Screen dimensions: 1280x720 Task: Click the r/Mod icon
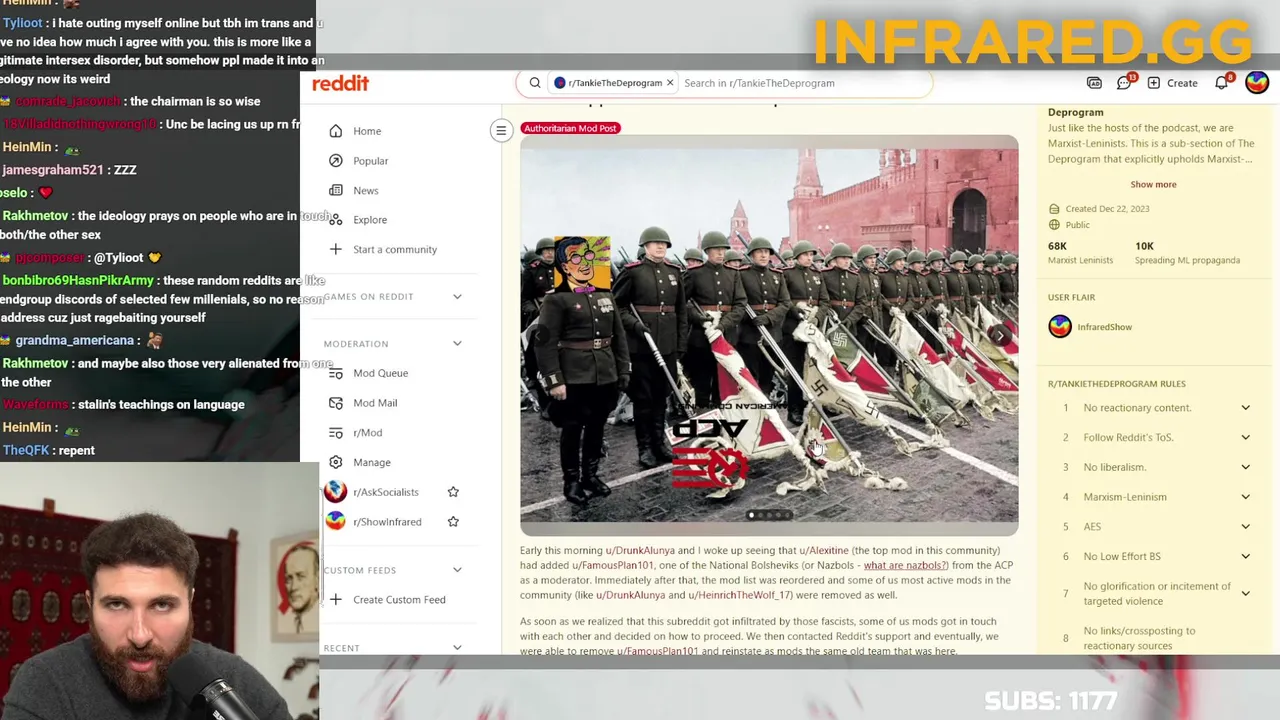(335, 433)
